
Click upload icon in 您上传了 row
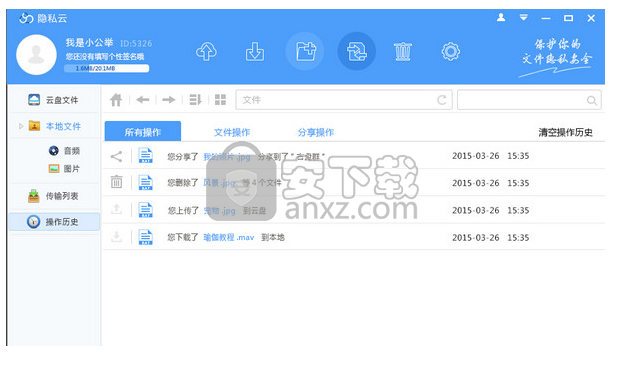116,209
